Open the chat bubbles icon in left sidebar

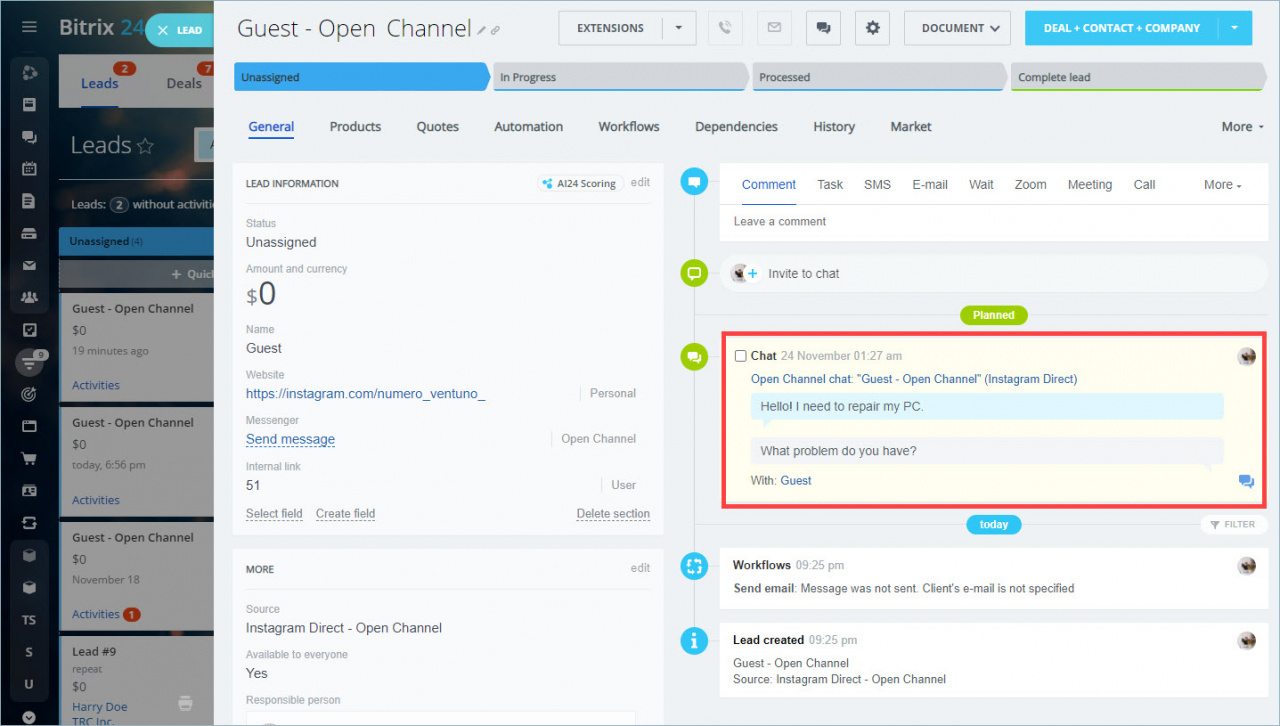tap(29, 137)
